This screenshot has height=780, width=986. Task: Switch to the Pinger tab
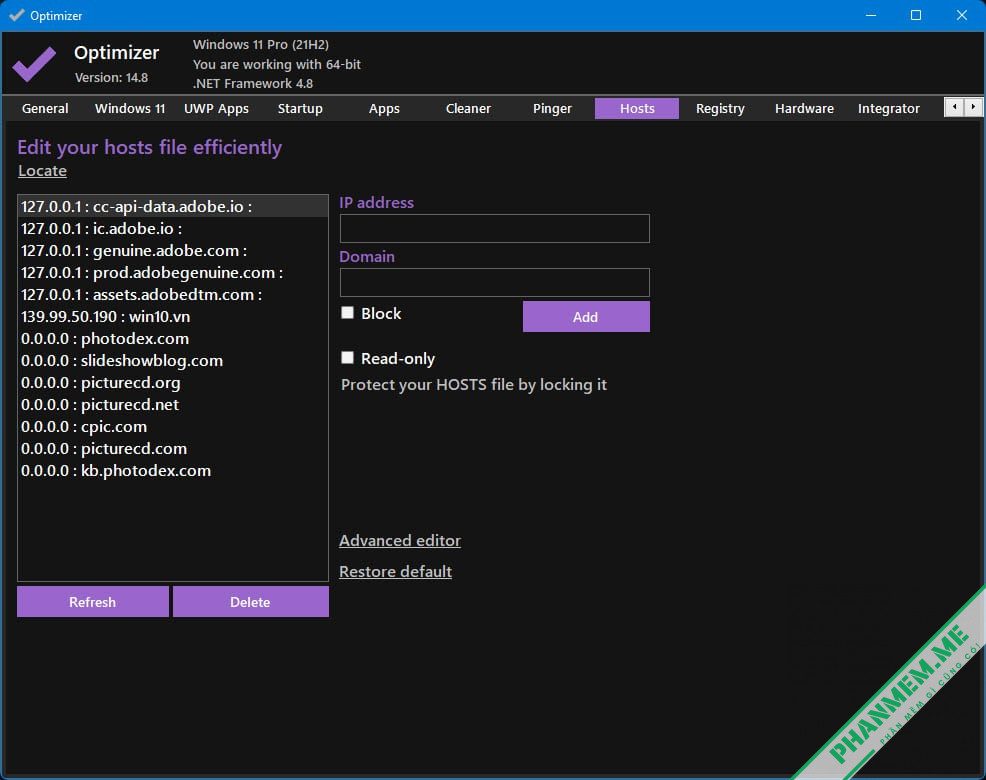pyautogui.click(x=552, y=108)
